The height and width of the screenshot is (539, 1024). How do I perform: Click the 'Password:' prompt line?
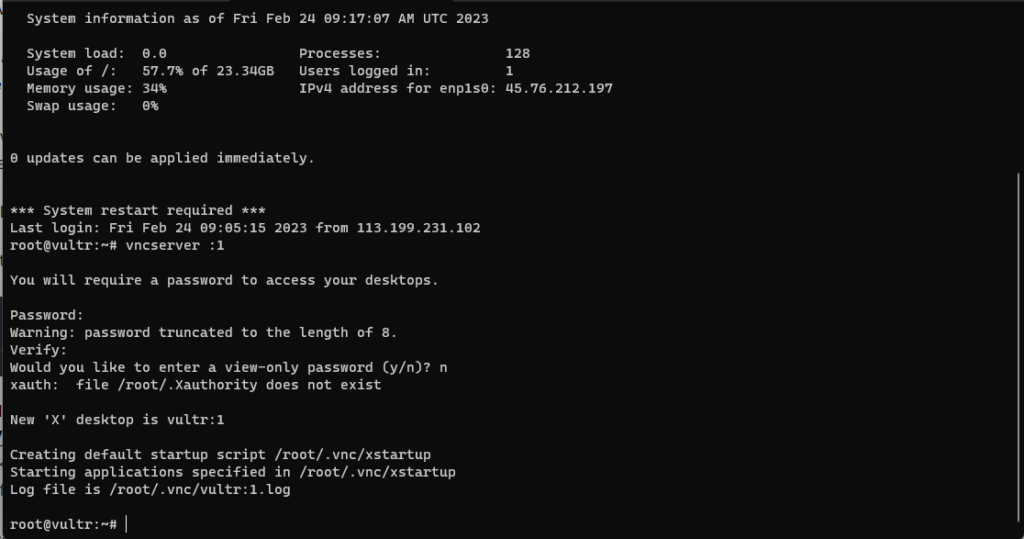click(47, 315)
